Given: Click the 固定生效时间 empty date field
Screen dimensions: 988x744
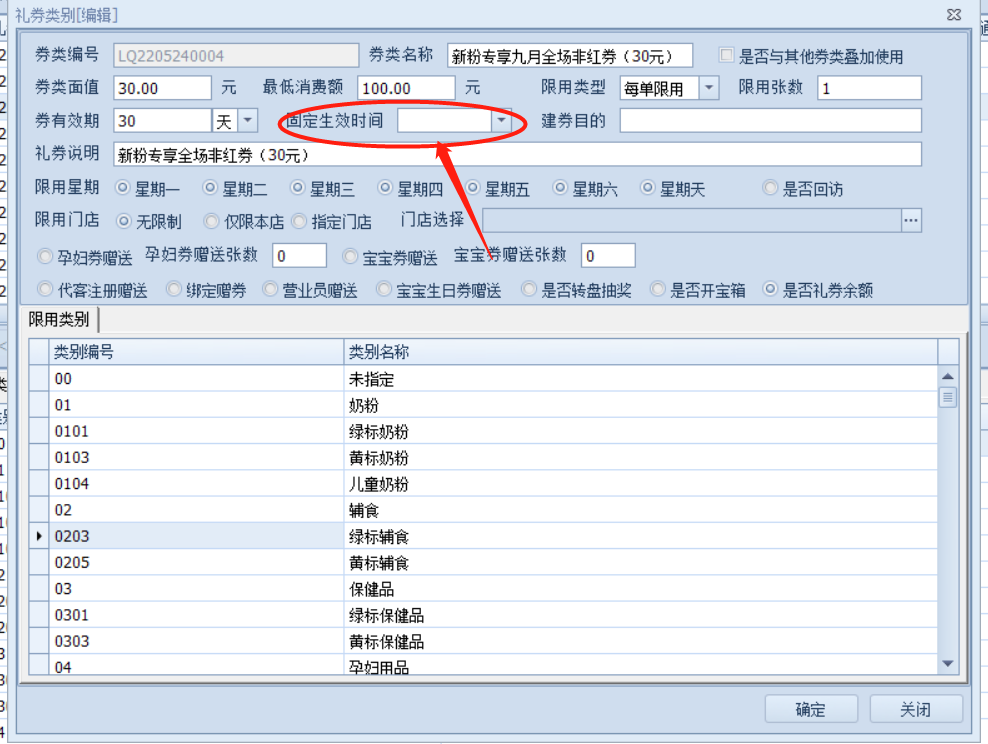Looking at the screenshot, I should click(x=444, y=120).
